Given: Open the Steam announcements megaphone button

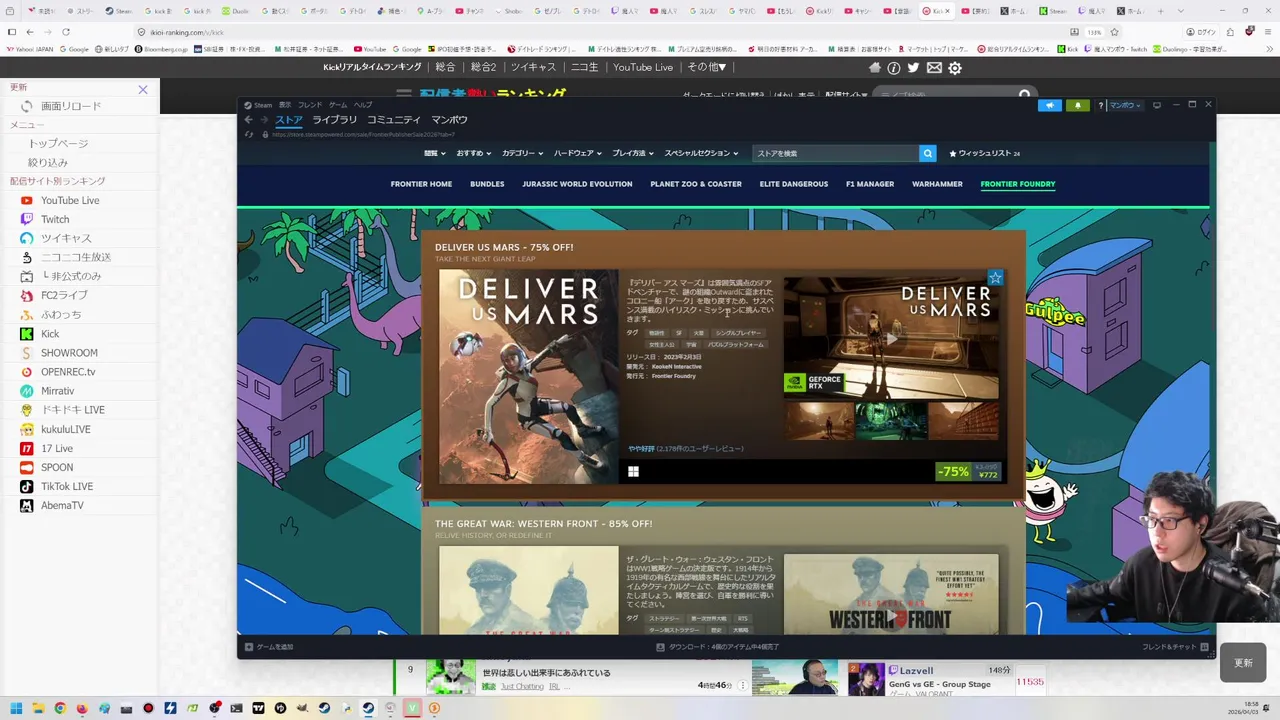Looking at the screenshot, I should 1050,105.
